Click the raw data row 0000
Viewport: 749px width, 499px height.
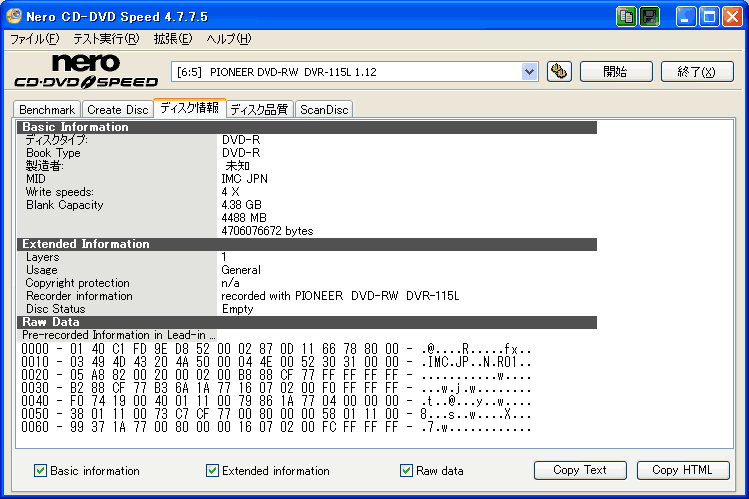[276, 349]
